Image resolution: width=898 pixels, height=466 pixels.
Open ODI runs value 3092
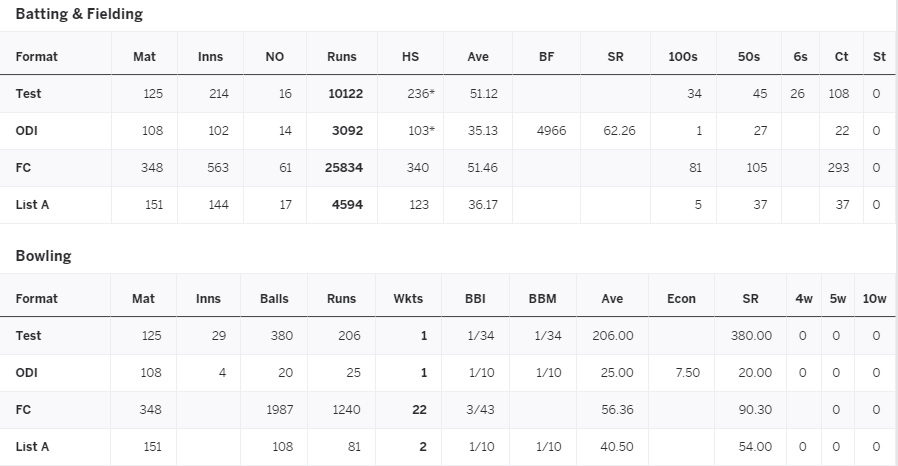pyautogui.click(x=347, y=131)
